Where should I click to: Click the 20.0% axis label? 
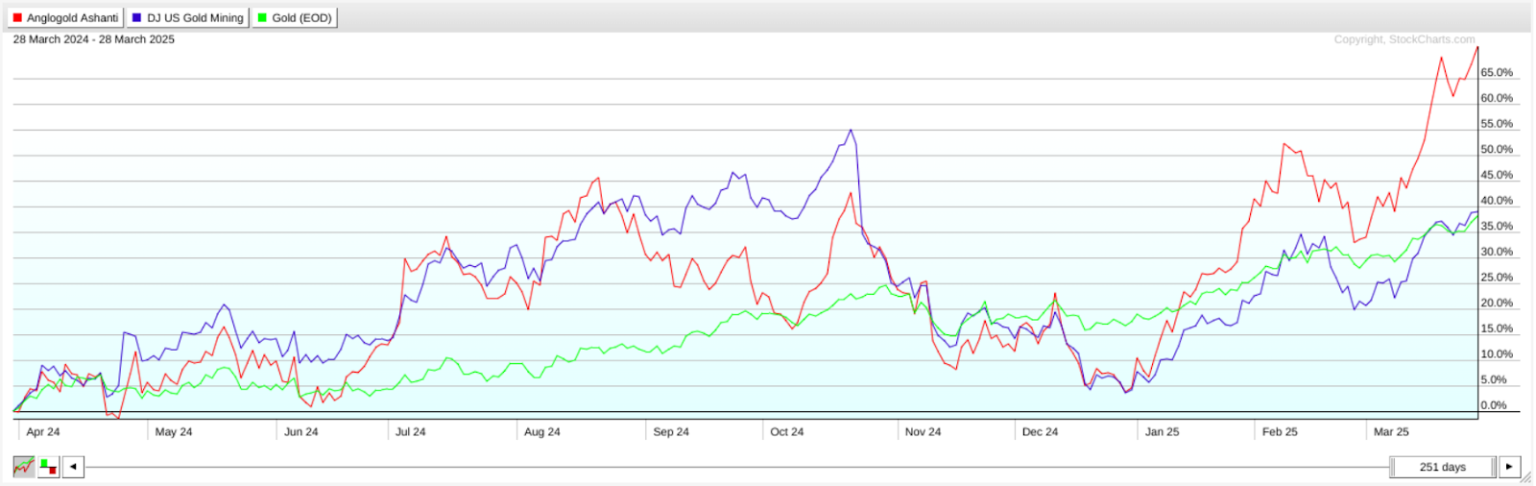[x=1497, y=303]
